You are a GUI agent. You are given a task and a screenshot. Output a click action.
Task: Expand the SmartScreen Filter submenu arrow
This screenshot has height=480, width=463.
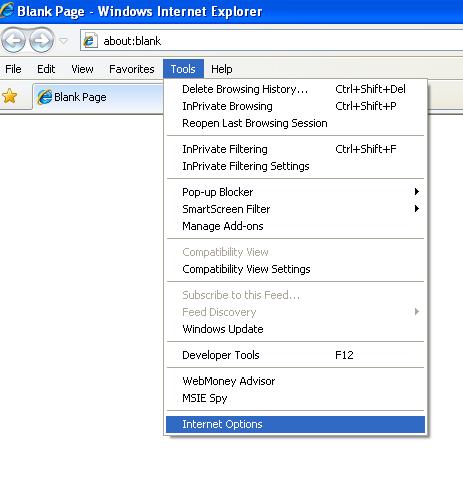click(x=416, y=209)
